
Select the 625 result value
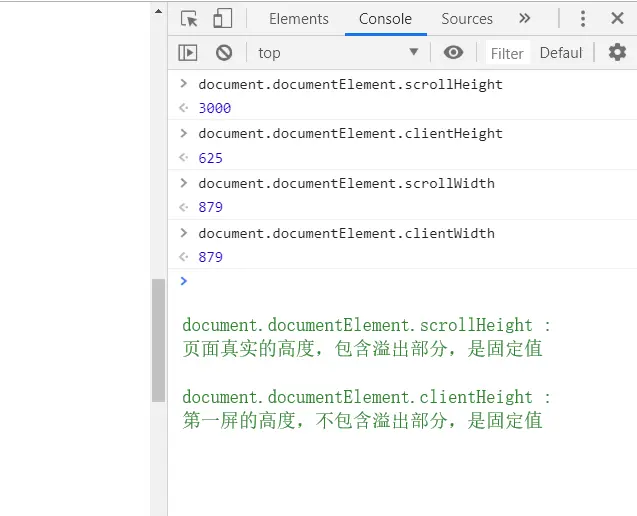(210, 158)
